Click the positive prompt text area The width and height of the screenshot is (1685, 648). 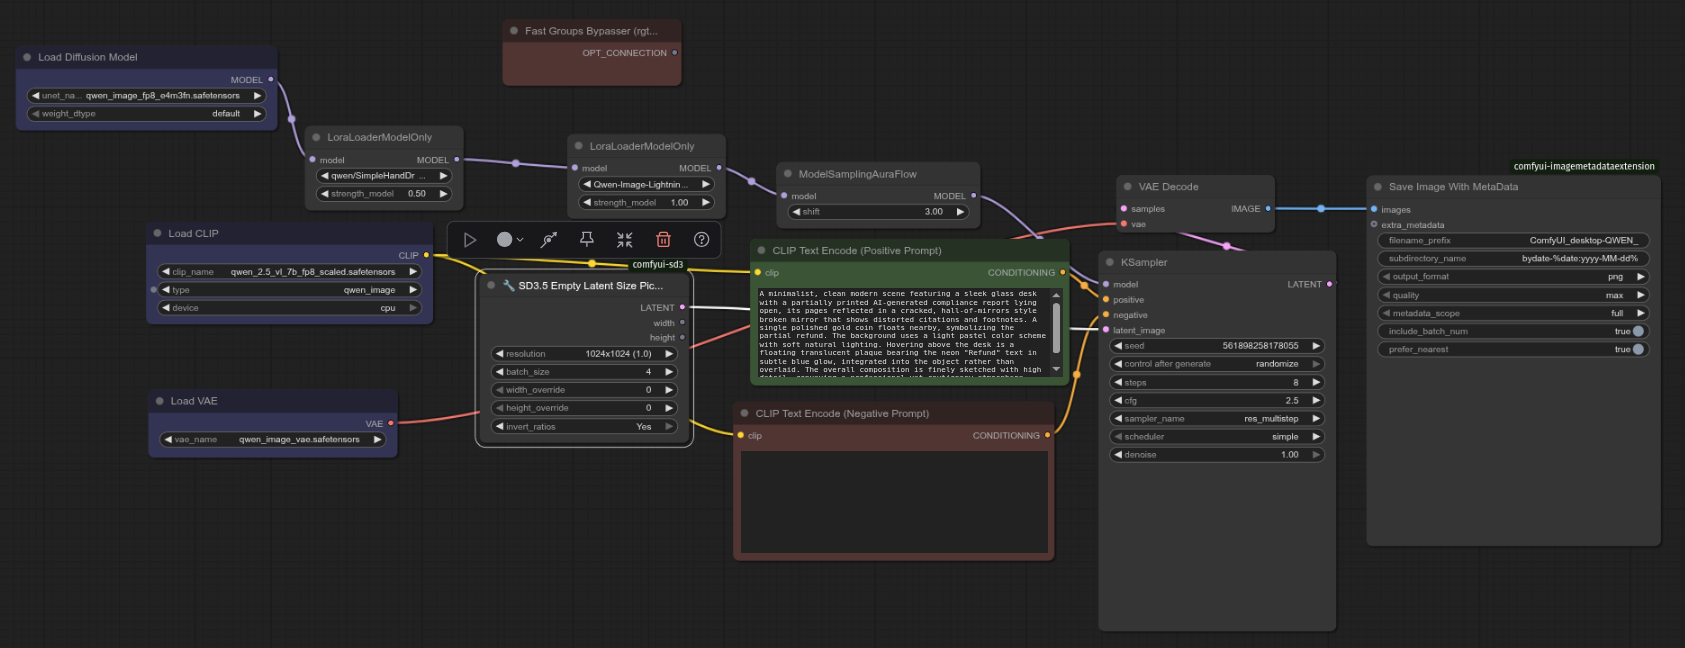[900, 332]
